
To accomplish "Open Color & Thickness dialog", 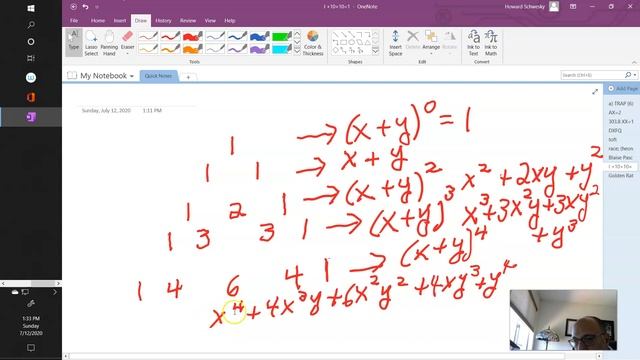I will [x=313, y=43].
